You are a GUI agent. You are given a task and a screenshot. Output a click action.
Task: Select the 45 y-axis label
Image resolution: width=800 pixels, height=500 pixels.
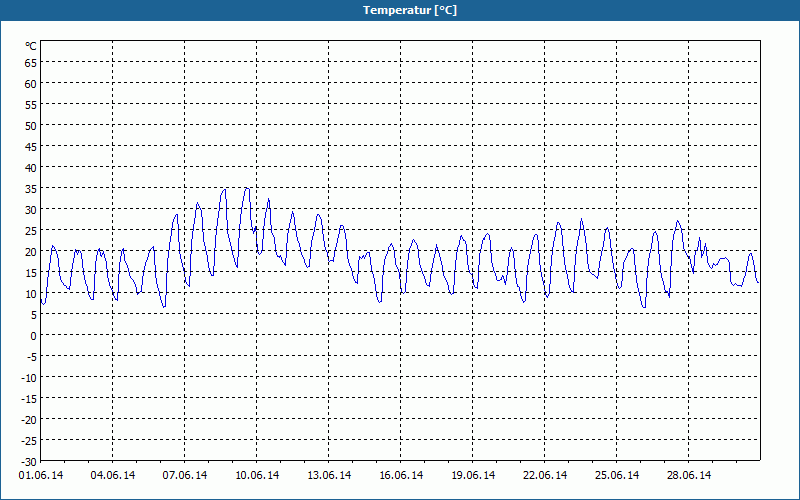pos(31,146)
